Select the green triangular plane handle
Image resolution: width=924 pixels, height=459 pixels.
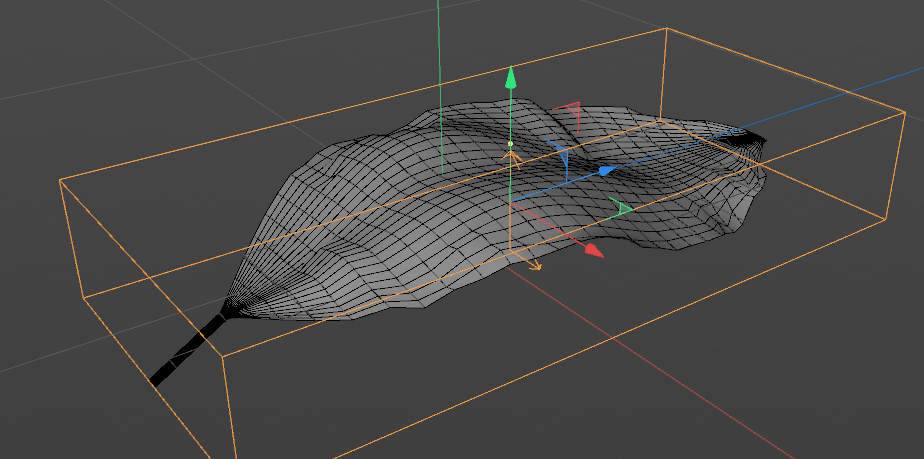[621, 207]
